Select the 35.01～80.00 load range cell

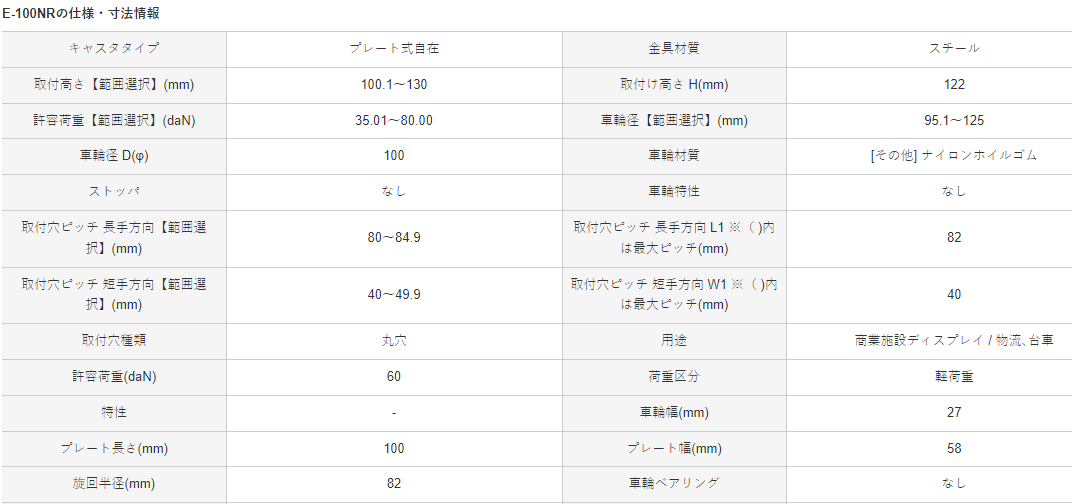(394, 120)
